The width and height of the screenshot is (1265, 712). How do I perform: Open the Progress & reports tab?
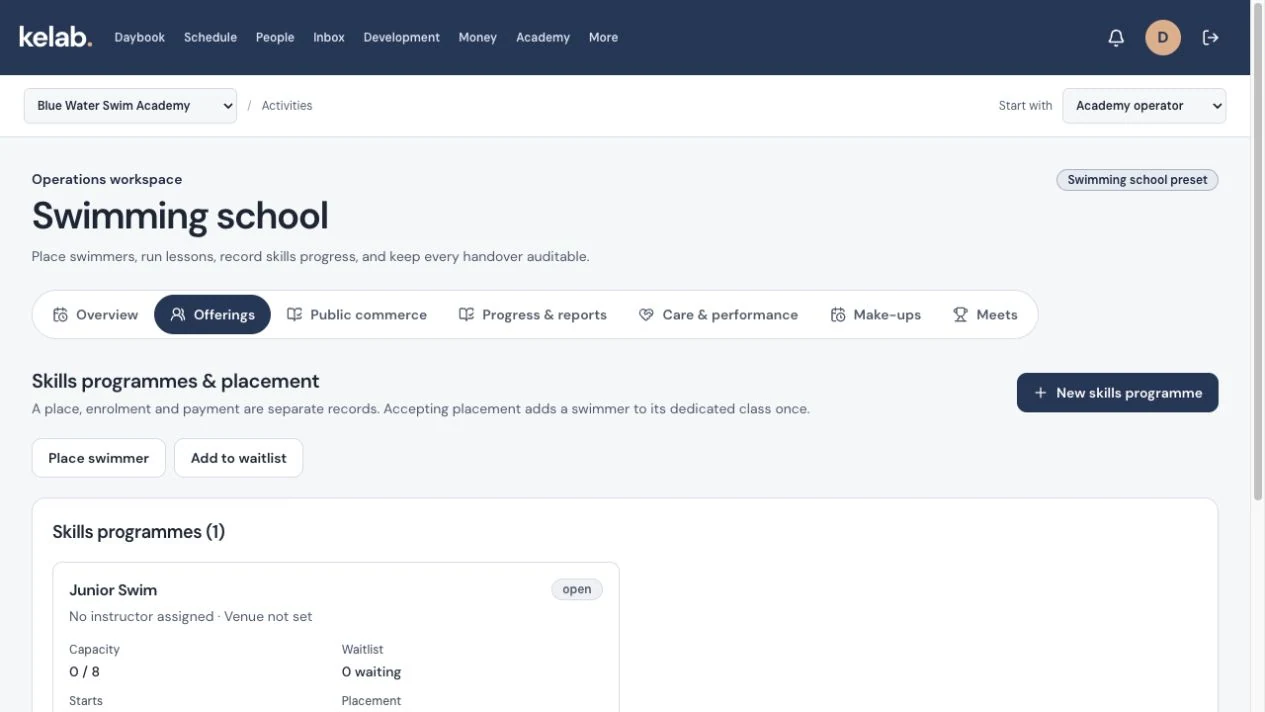pyautogui.click(x=533, y=315)
